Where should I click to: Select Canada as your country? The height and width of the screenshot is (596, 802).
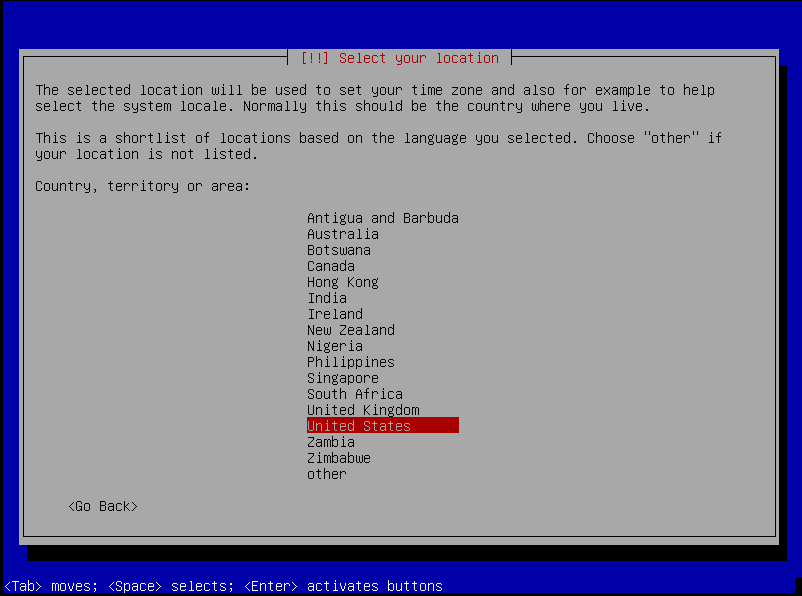pyautogui.click(x=330, y=266)
